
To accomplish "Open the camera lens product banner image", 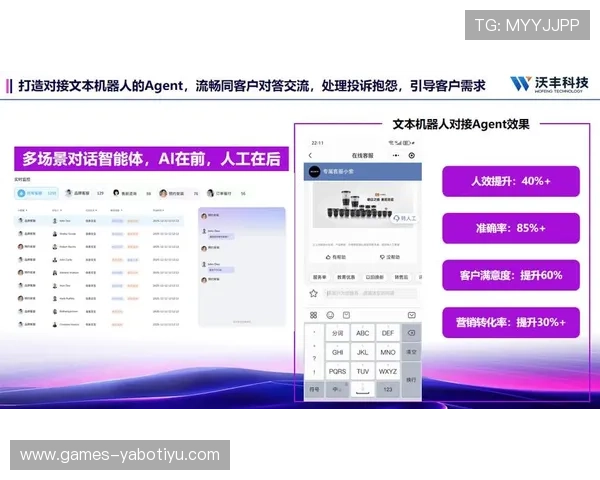I will click(365, 206).
